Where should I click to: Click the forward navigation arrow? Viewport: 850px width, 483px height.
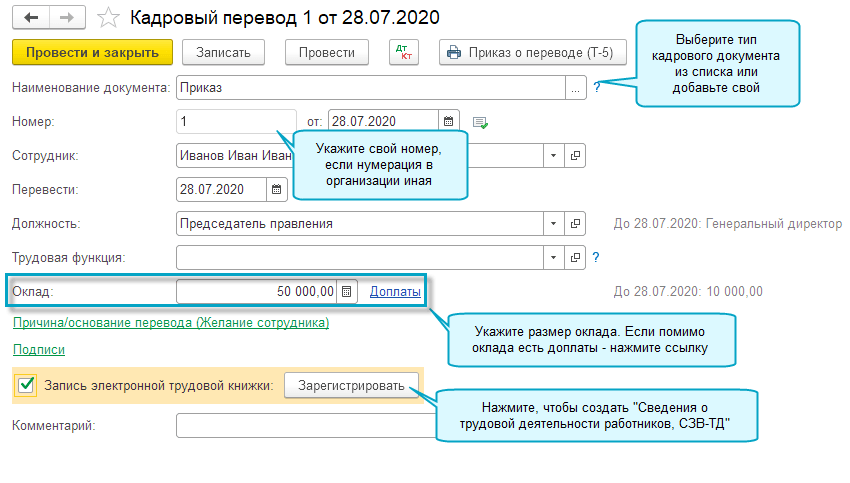click(67, 18)
